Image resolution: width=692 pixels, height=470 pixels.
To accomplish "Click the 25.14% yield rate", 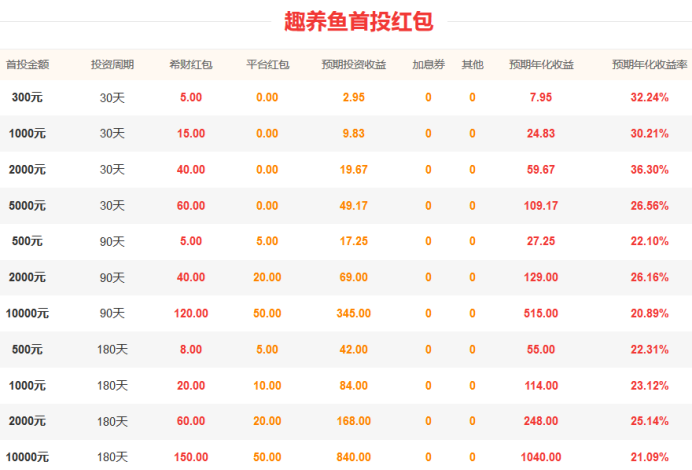I will coord(650,421).
